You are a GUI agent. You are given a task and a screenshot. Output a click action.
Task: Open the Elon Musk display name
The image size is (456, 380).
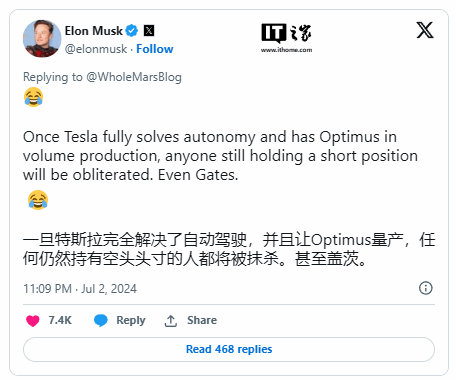[94, 31]
